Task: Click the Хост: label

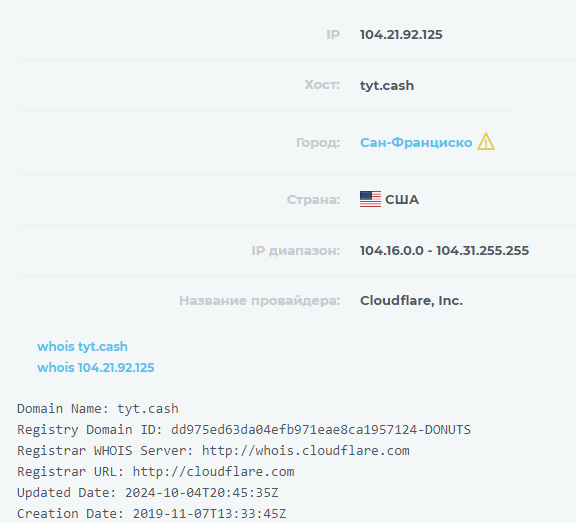Action: coord(322,85)
